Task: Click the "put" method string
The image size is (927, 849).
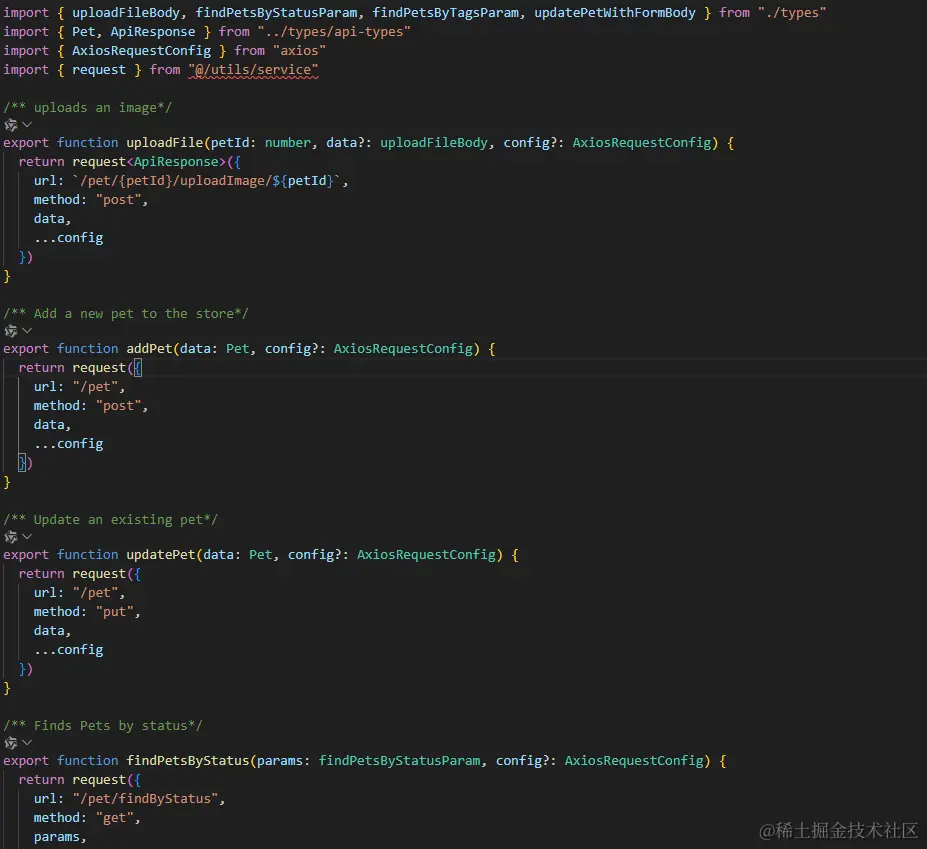Action: 115,612
